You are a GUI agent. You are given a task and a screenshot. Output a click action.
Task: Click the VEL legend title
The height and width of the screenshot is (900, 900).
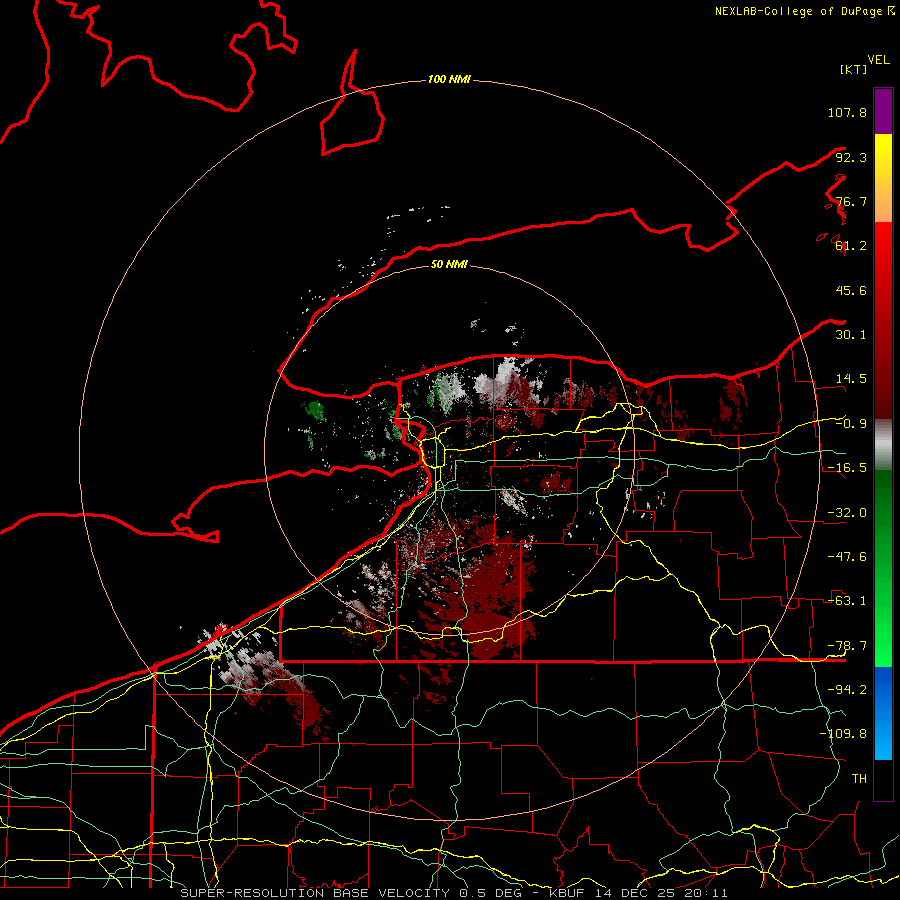878,60
